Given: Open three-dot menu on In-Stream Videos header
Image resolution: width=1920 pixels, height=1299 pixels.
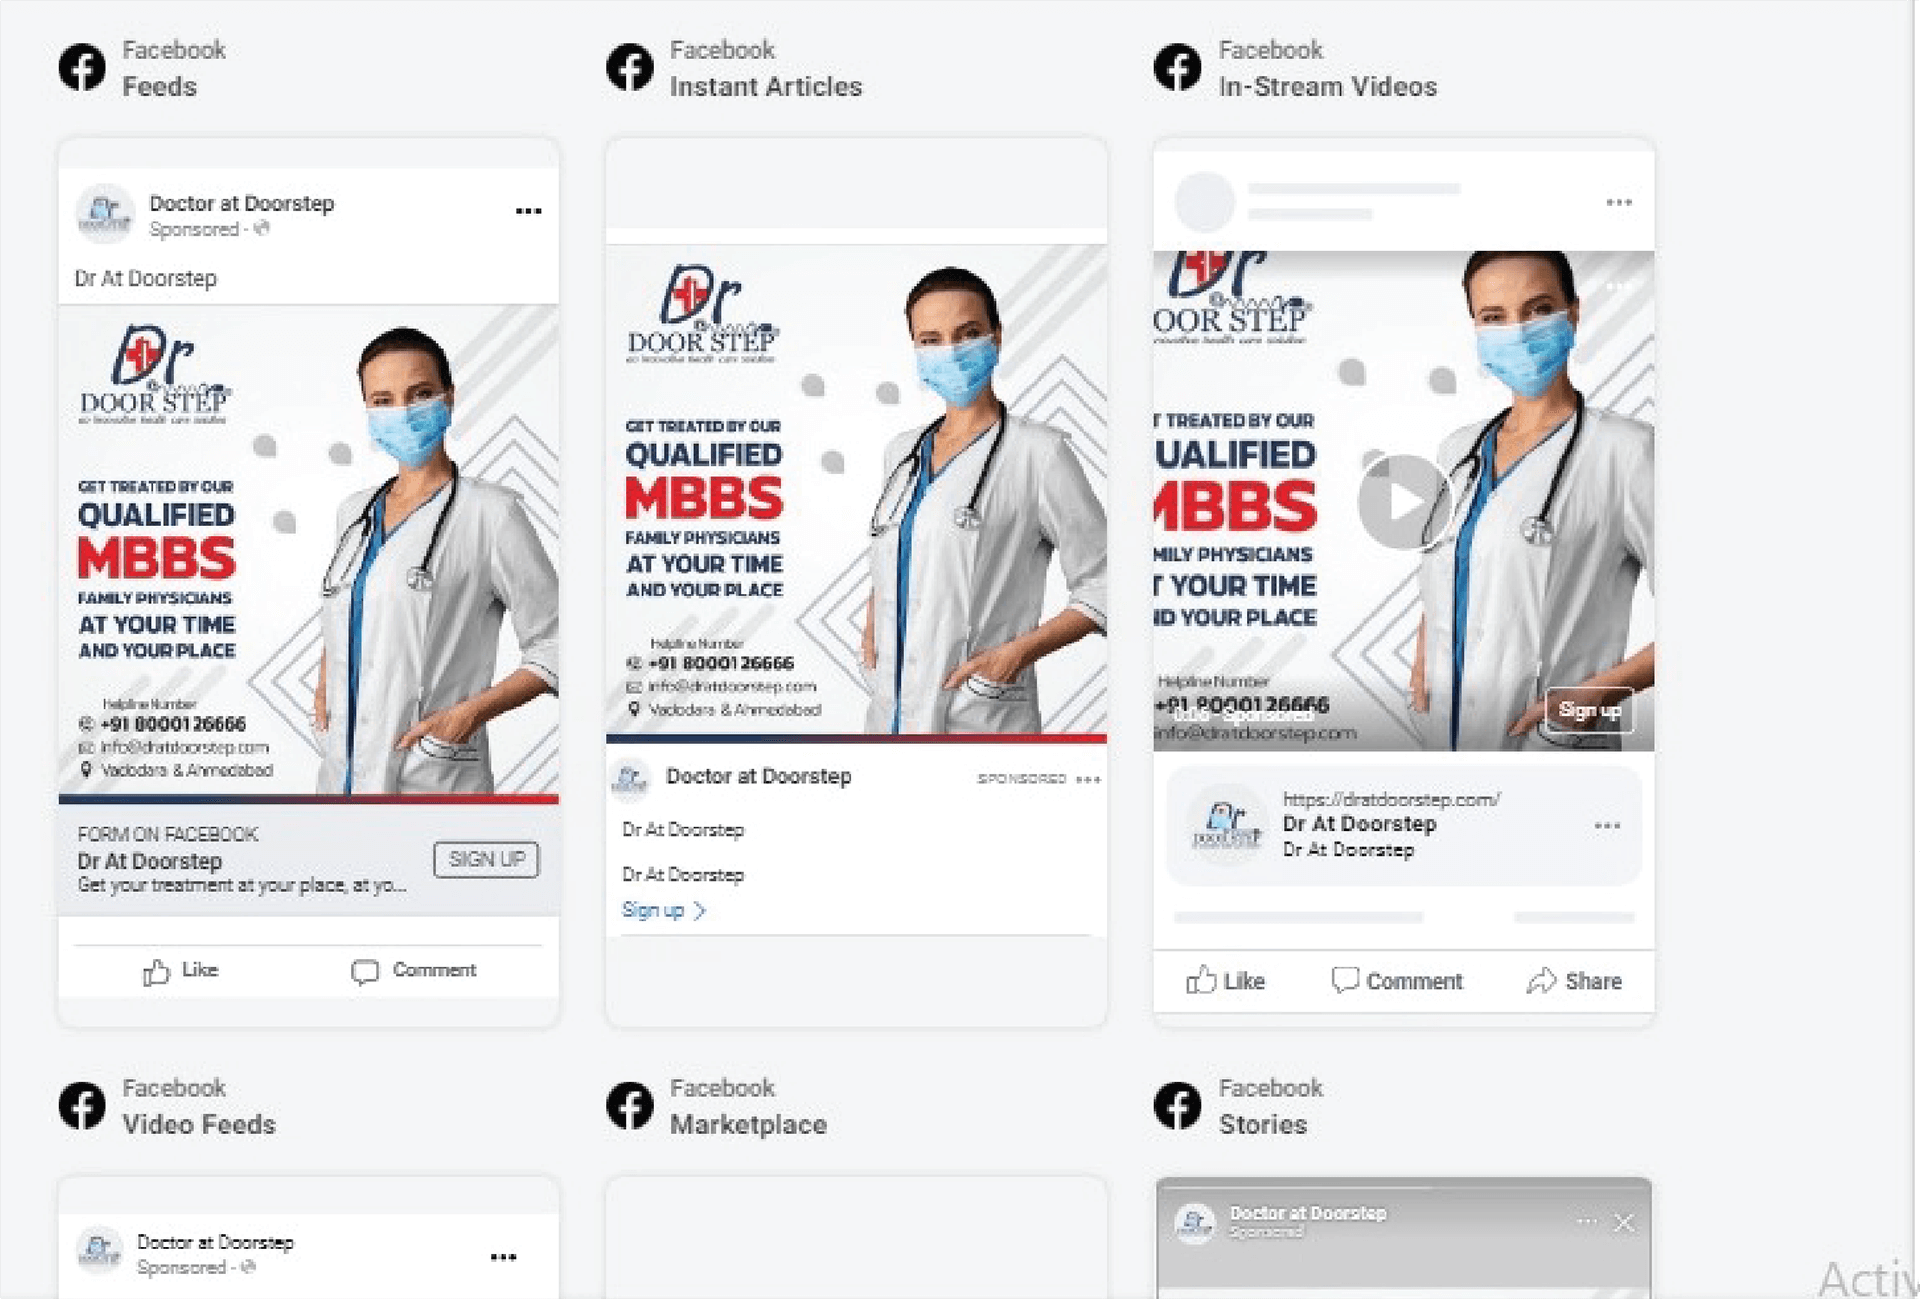Looking at the screenshot, I should tap(1618, 203).
